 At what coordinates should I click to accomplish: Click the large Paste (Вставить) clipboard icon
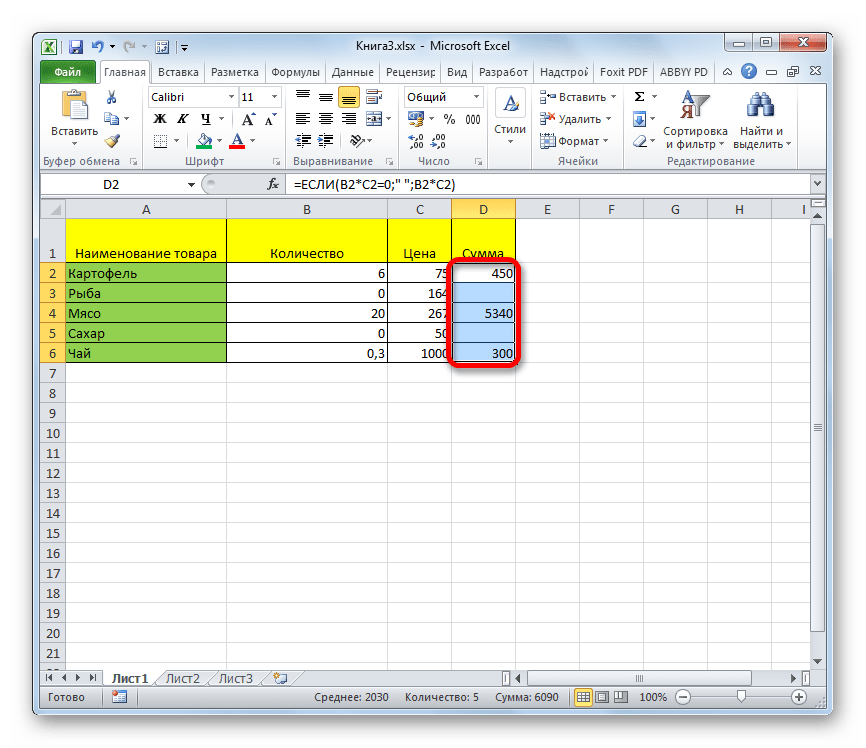pos(75,106)
